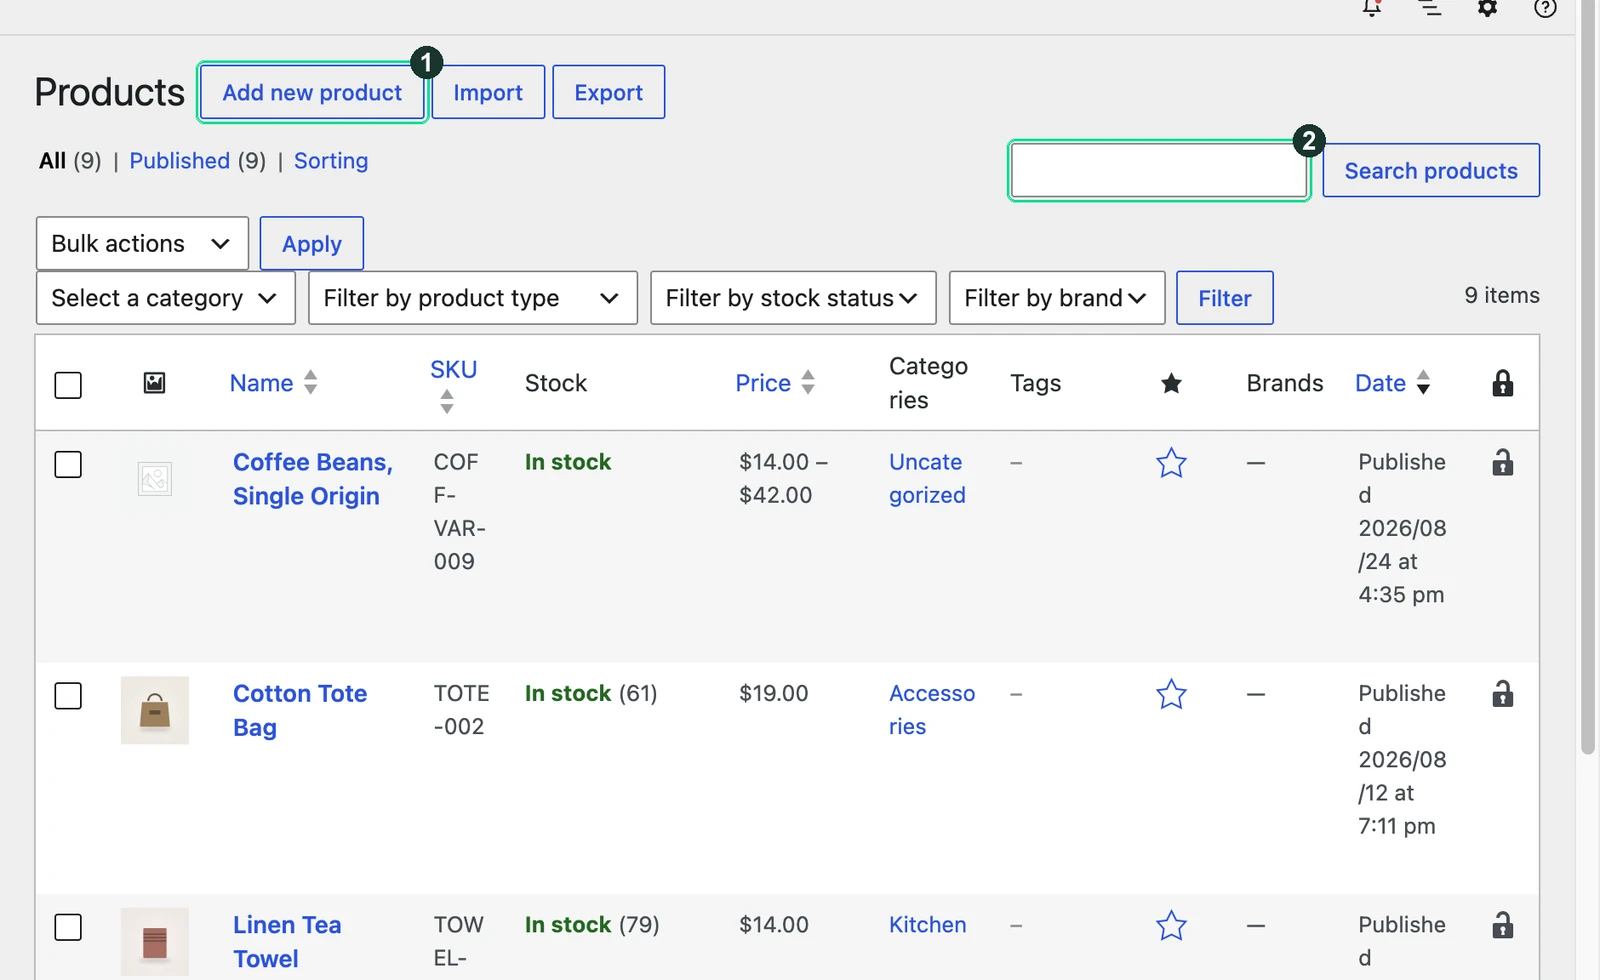Click the Featured star column header
1600x980 pixels.
click(1171, 383)
